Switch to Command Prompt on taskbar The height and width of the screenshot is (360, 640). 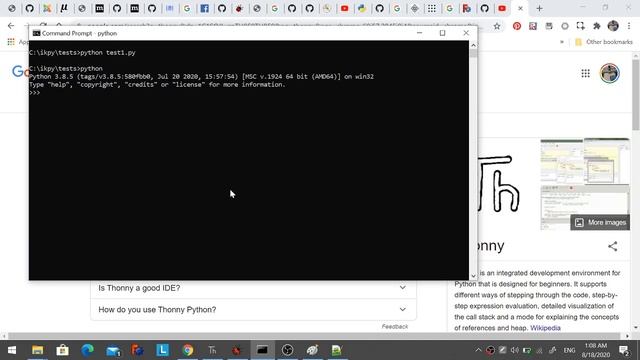point(262,350)
